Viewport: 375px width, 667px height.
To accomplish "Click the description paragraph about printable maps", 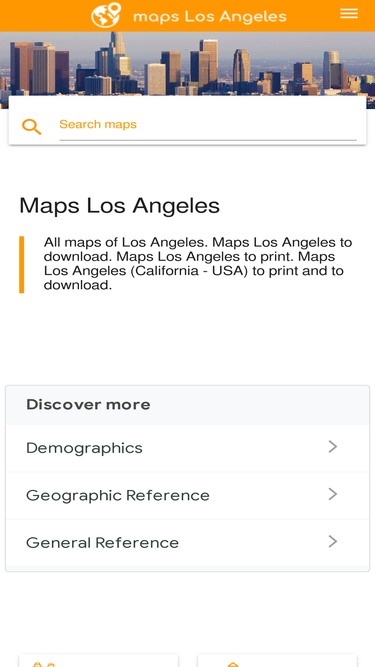I will [x=198, y=264].
